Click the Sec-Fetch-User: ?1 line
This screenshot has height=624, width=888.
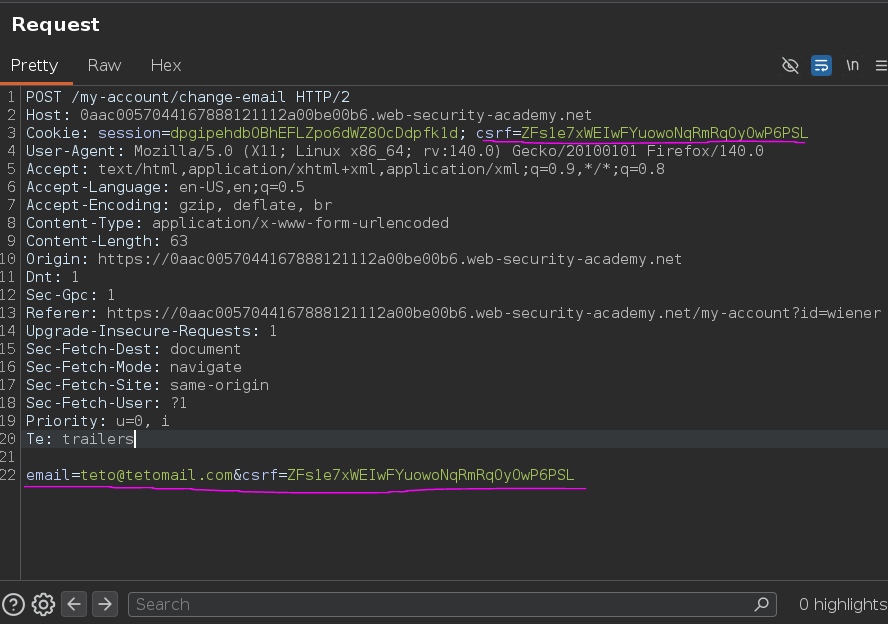click(106, 403)
